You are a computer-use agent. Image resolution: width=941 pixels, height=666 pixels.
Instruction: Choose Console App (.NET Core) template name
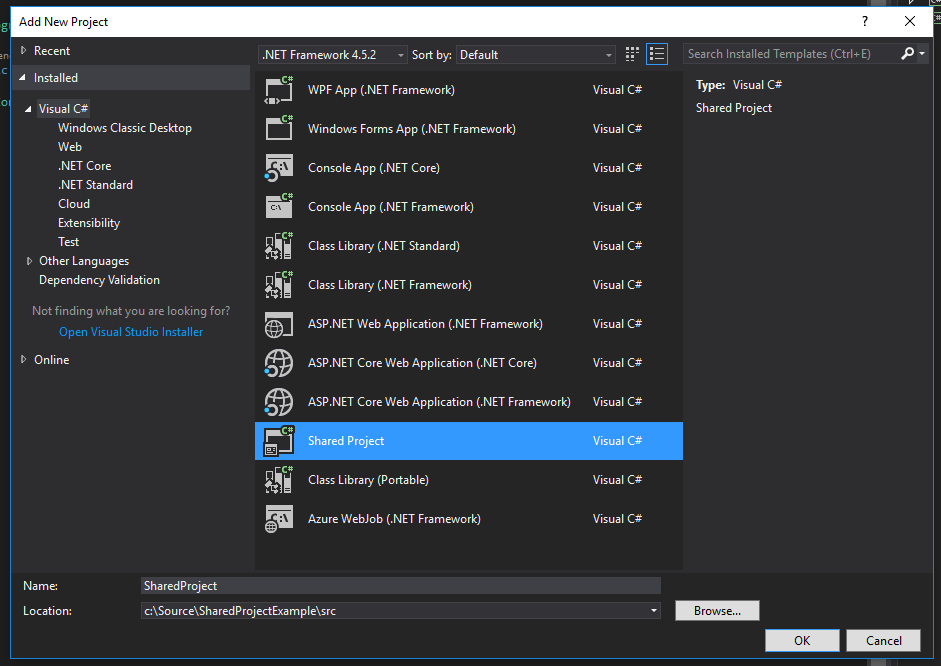pyautogui.click(x=374, y=168)
